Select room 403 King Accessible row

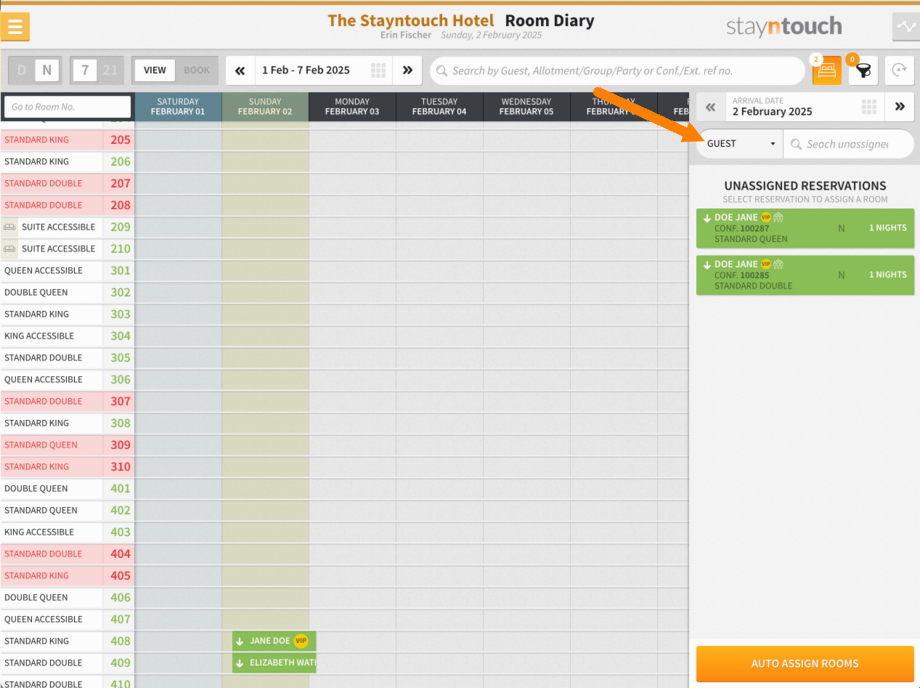tap(67, 532)
